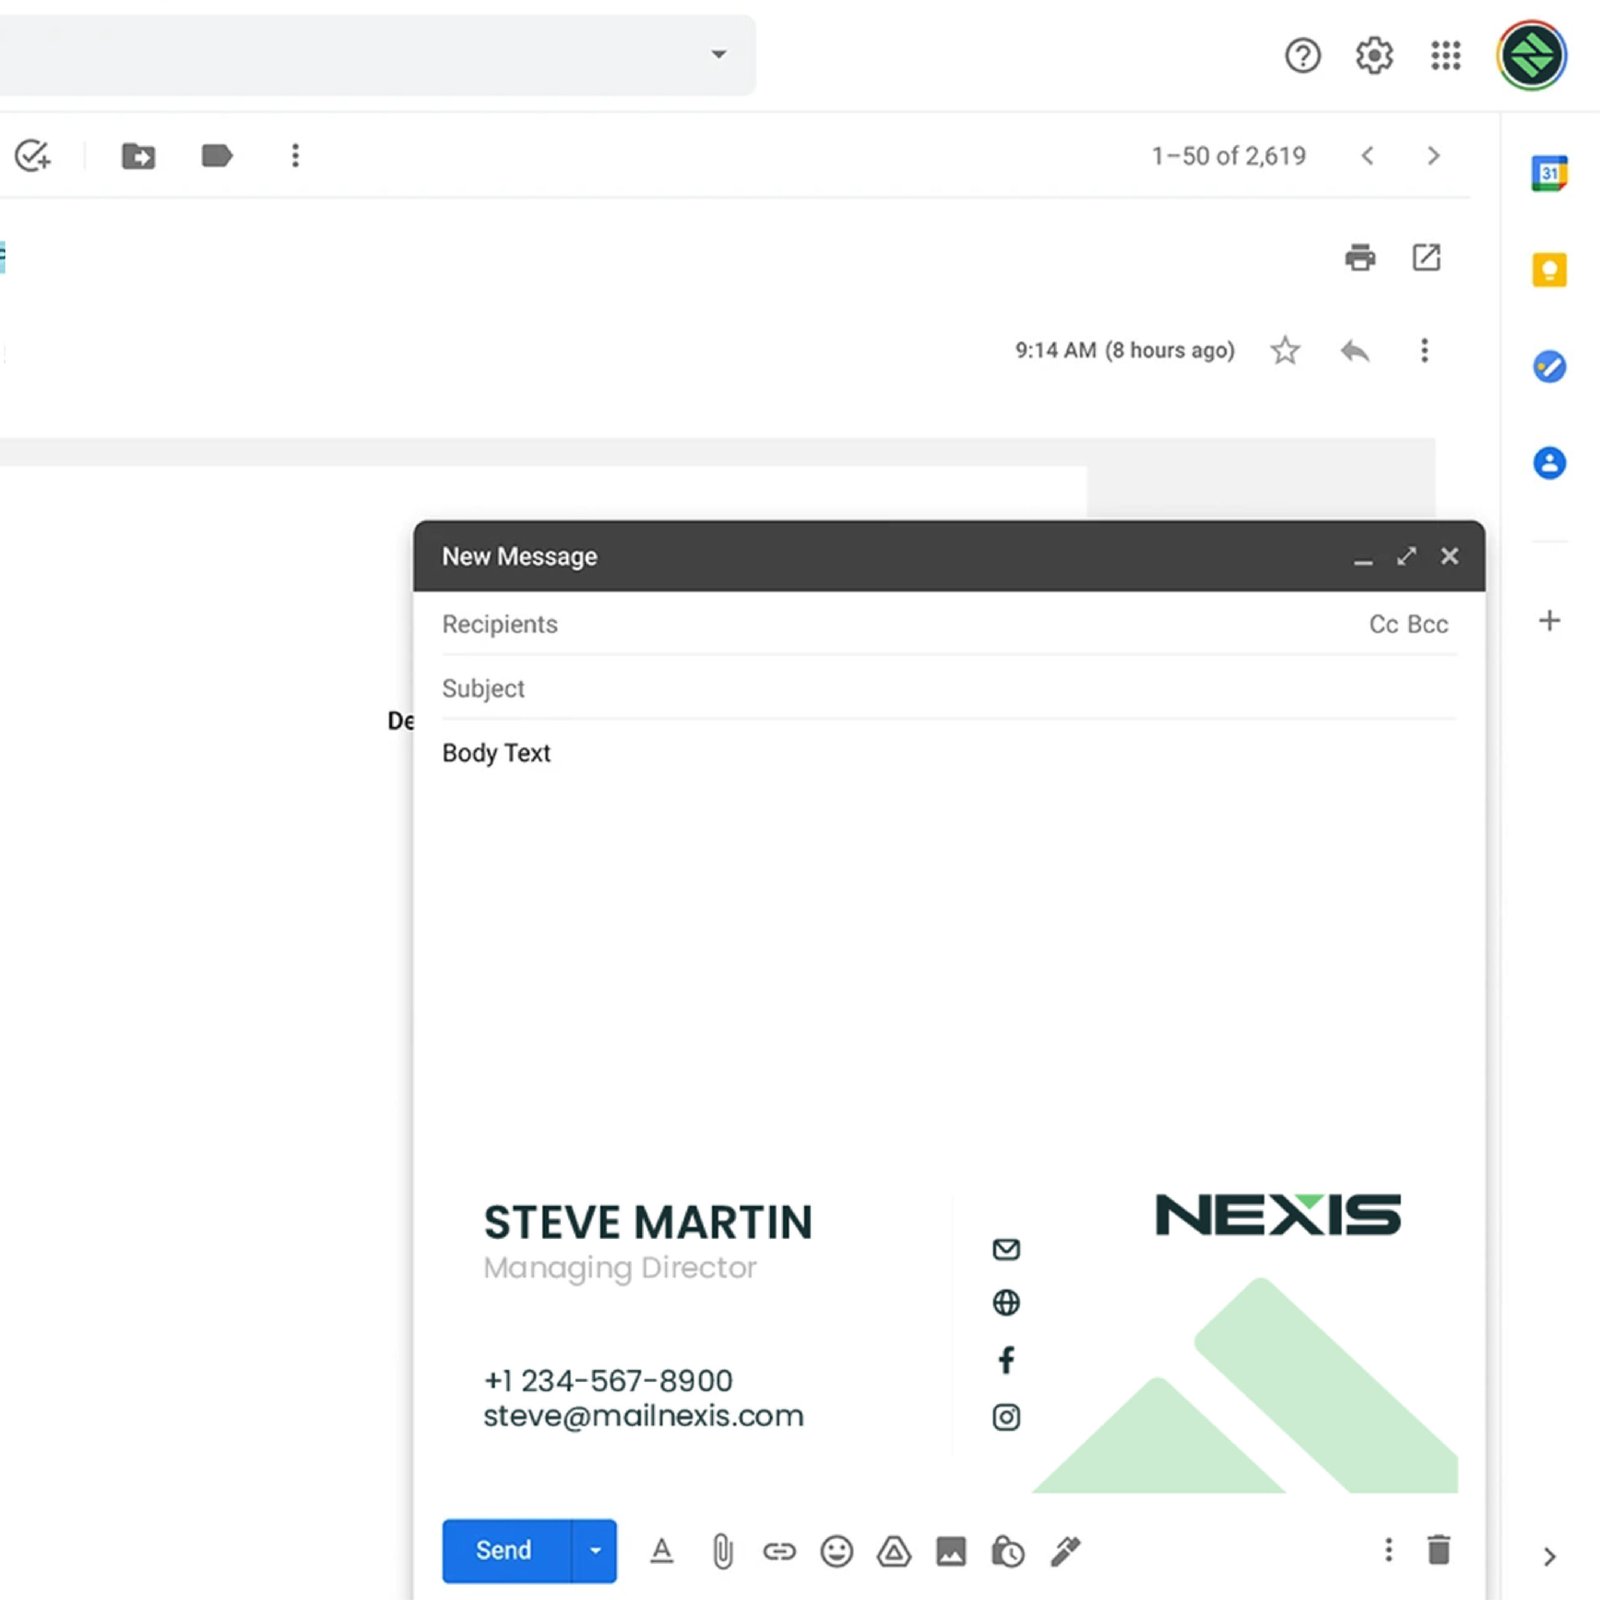This screenshot has width=1600, height=1600.
Task: Toggle formatting options icon
Action: [661, 1551]
